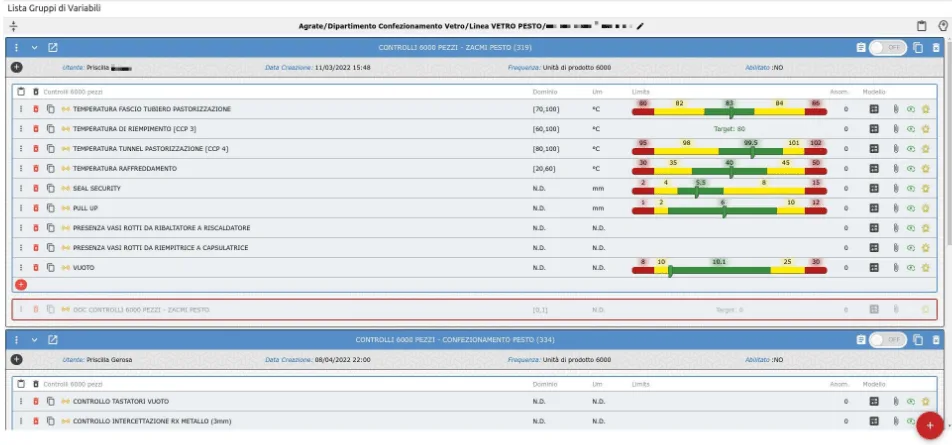Delete the CONTROLLI ZACMI PESTO (319) group
This screenshot has width=952, height=445.
click(x=936, y=47)
